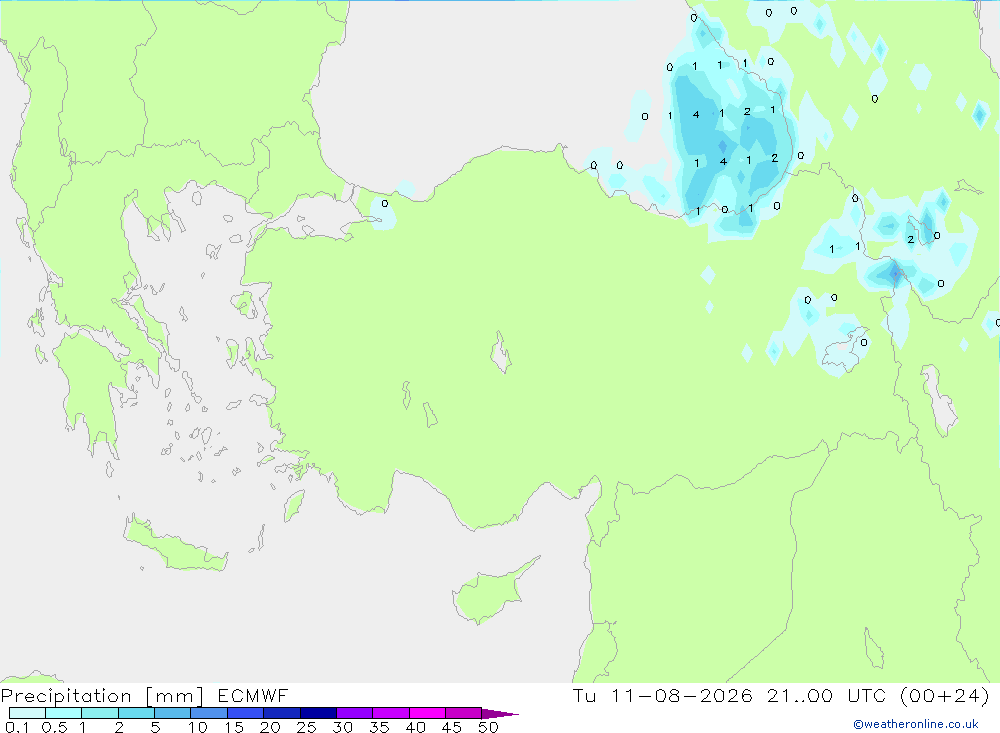The image size is (1000, 733).
Task: Click the 'Precipitation' title text
Action: coord(66,696)
